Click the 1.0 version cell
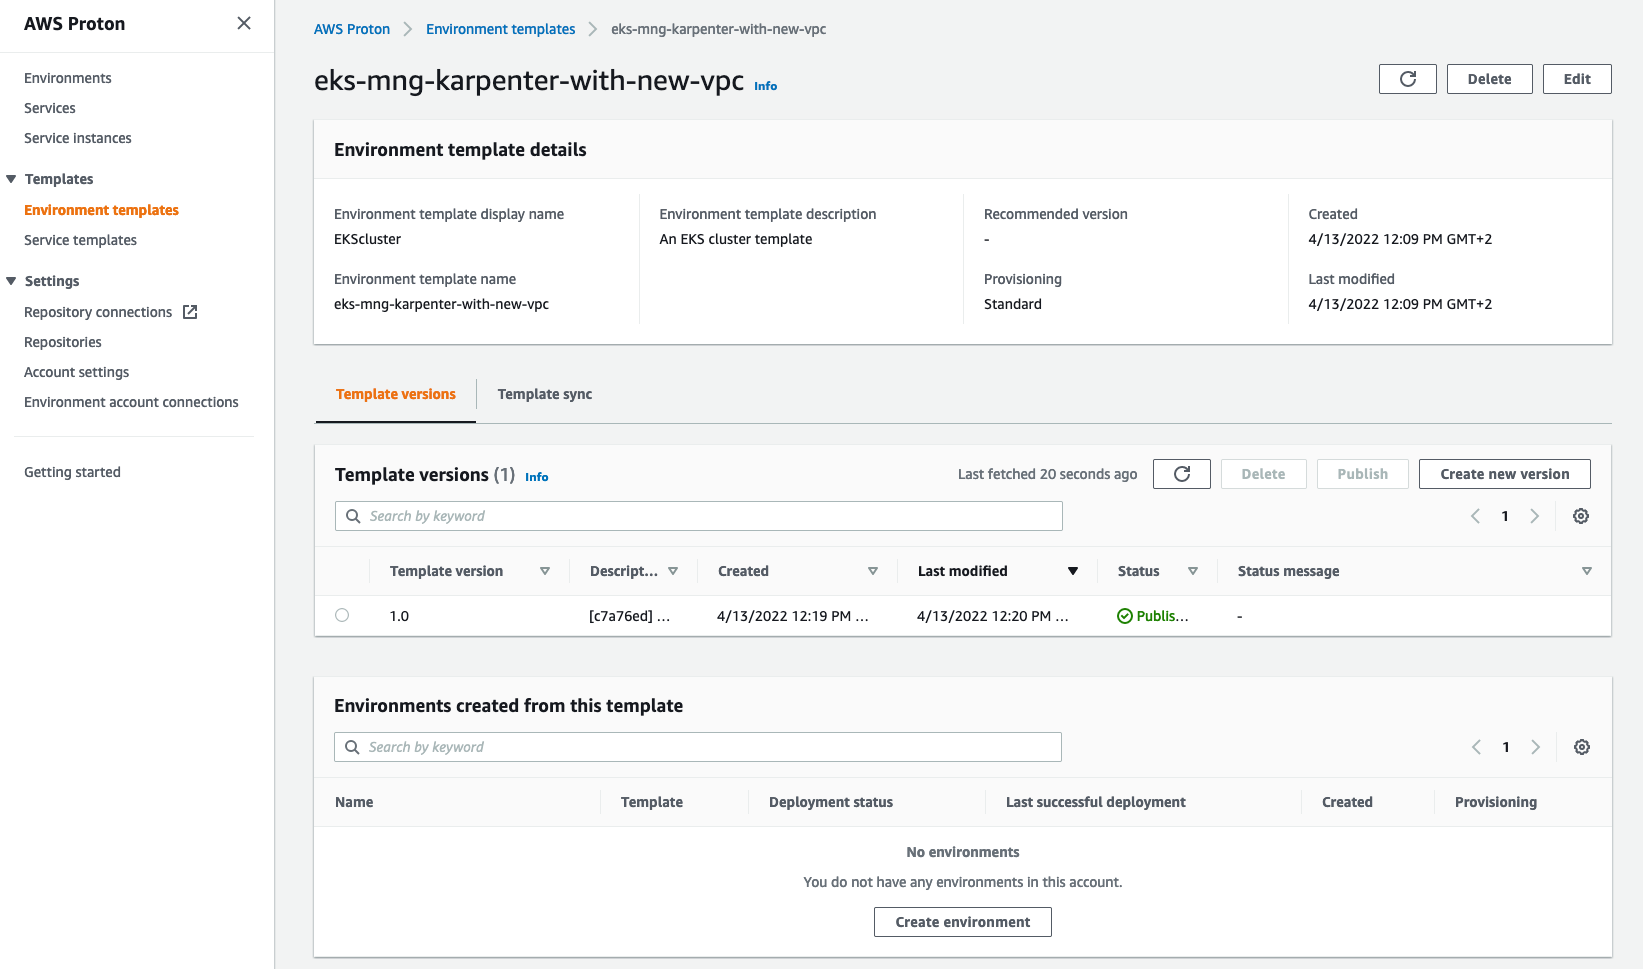Image resolution: width=1643 pixels, height=969 pixels. [399, 616]
